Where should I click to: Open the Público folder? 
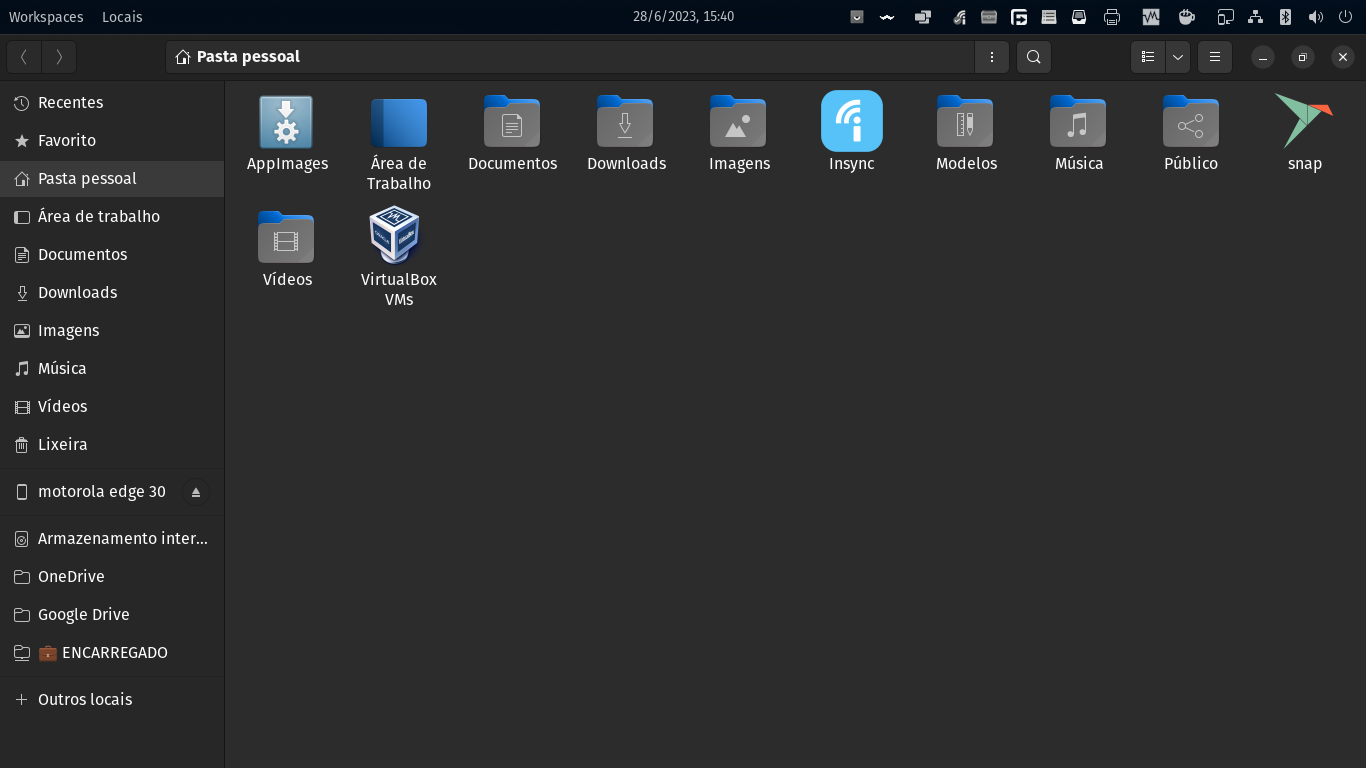pos(1190,122)
